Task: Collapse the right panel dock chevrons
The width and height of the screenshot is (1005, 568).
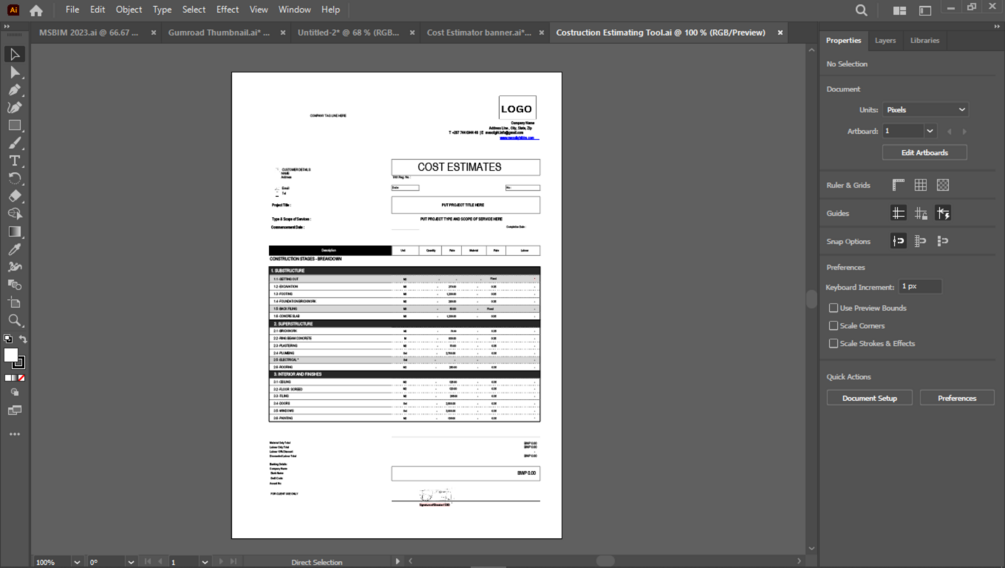Action: tap(997, 27)
